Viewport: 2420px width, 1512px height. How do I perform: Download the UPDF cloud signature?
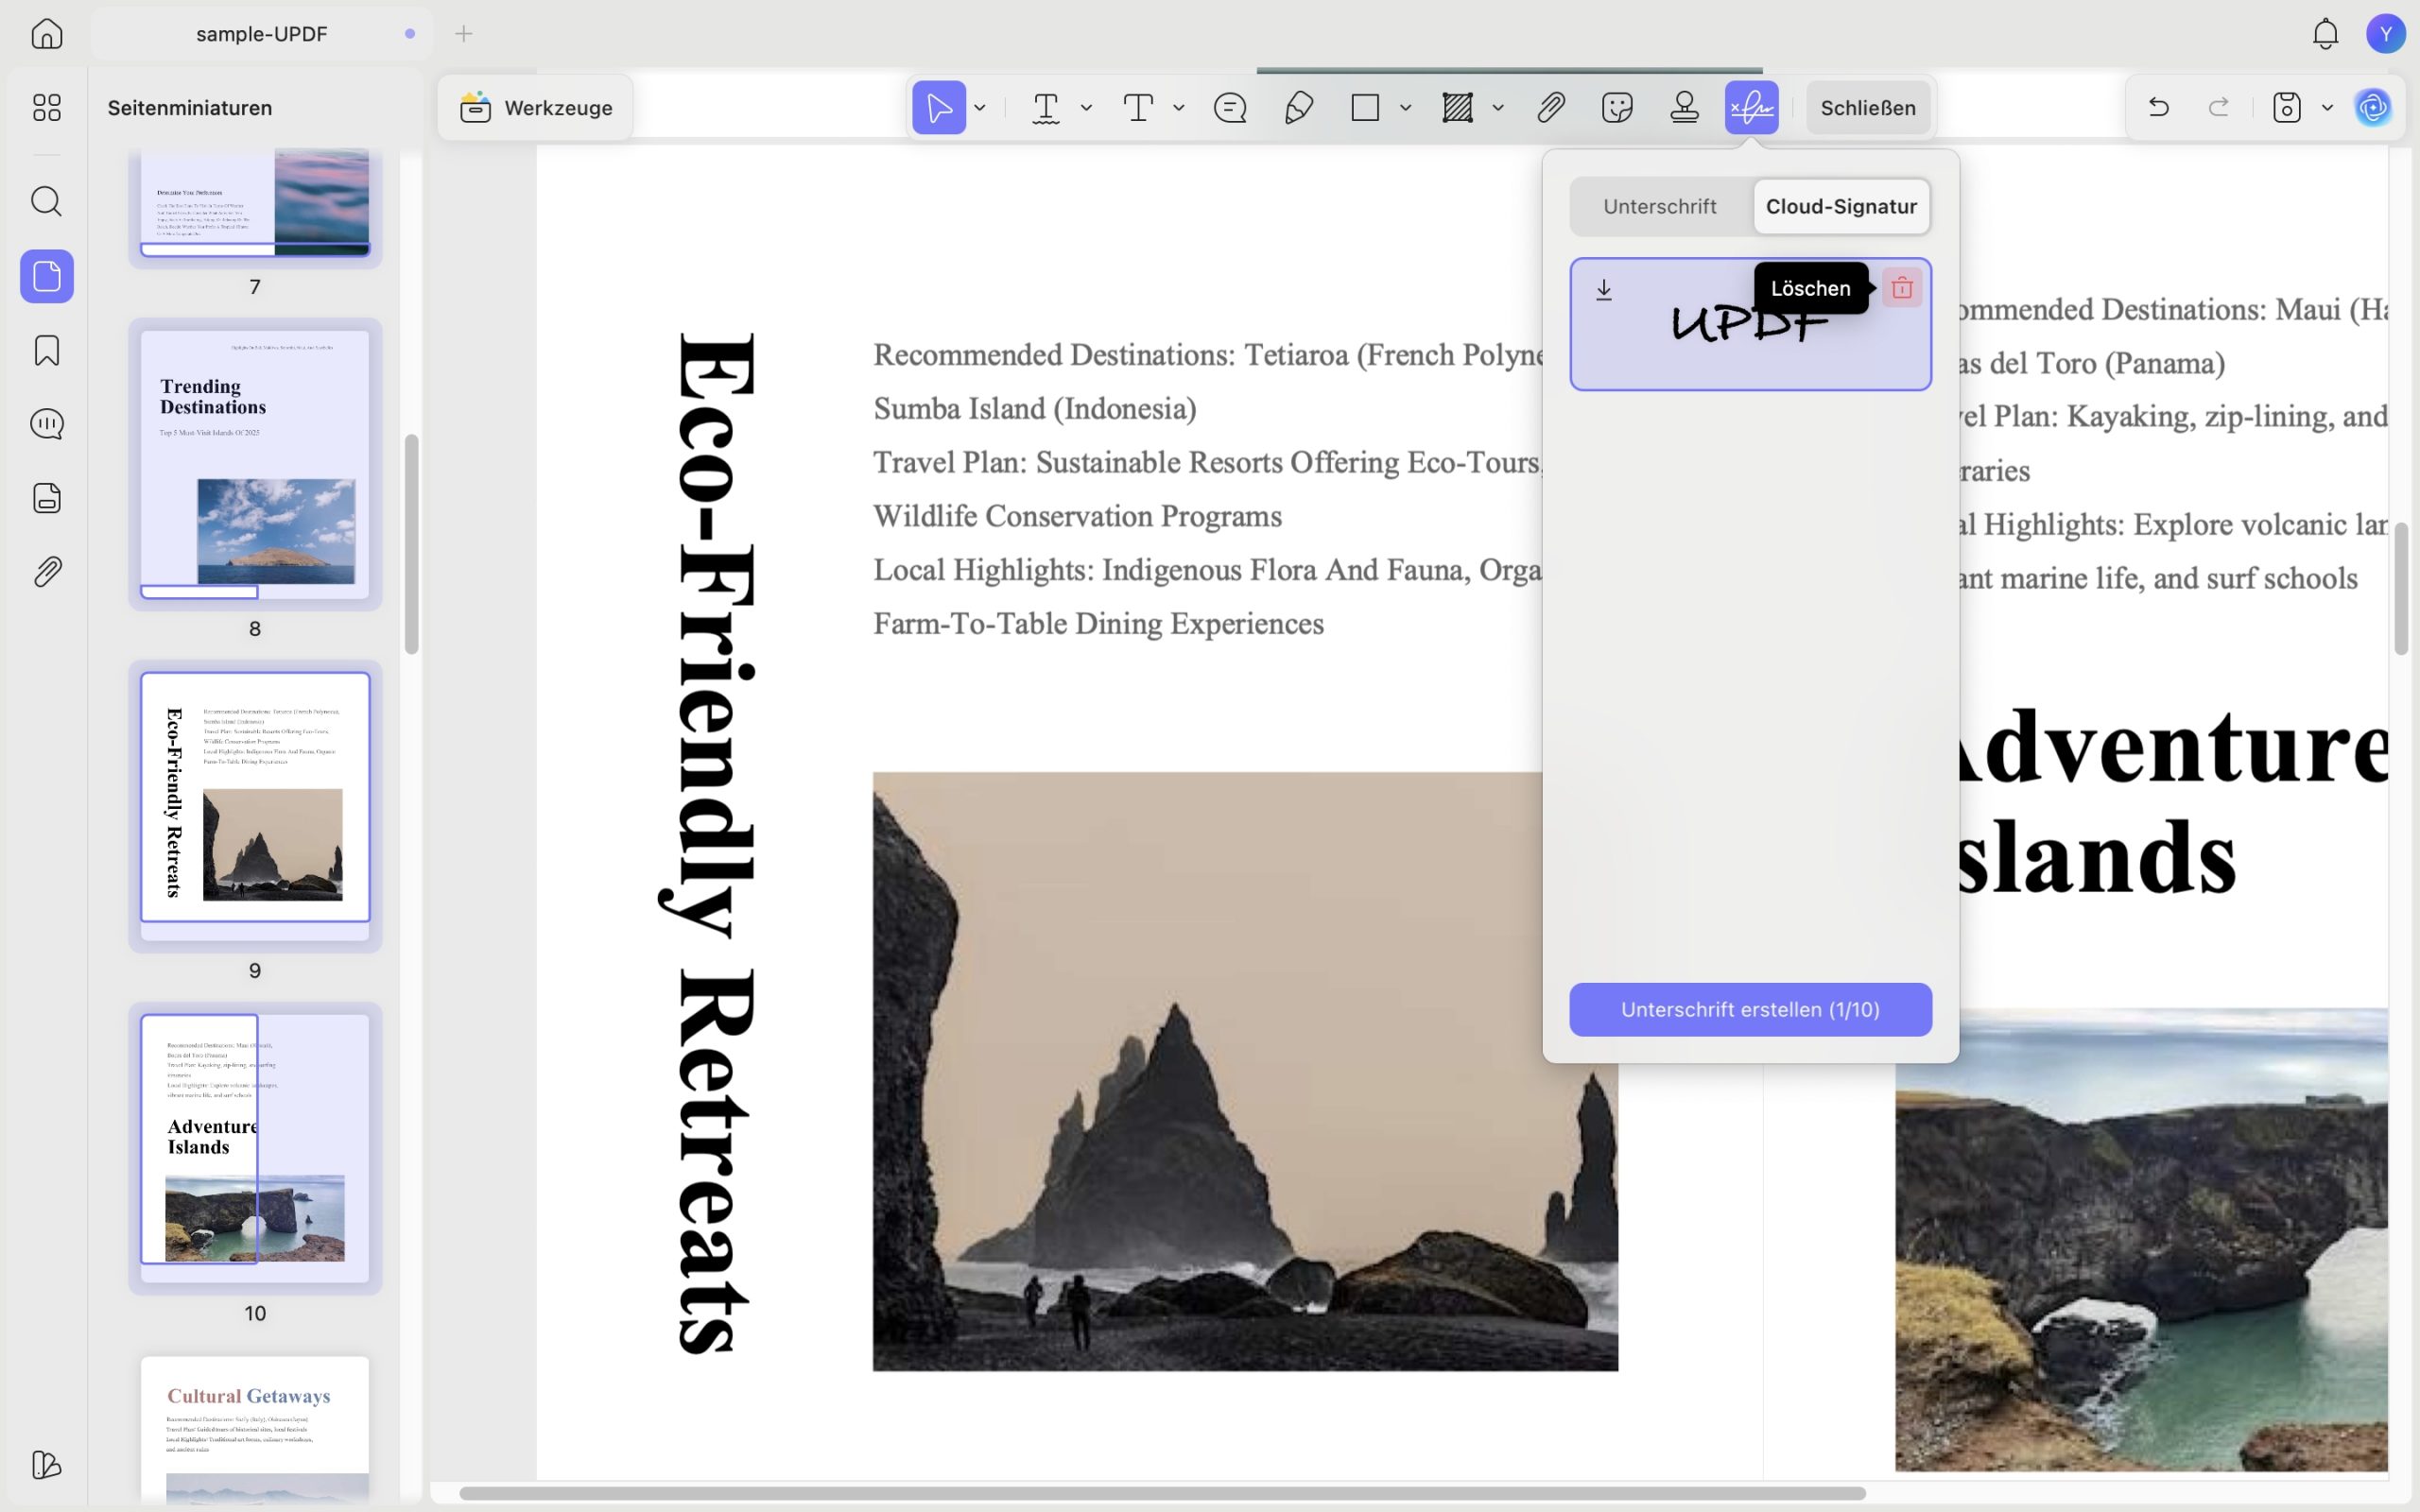coord(1604,290)
